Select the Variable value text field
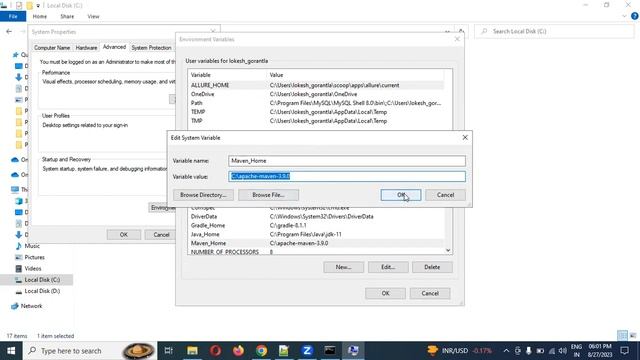 (x=347, y=176)
